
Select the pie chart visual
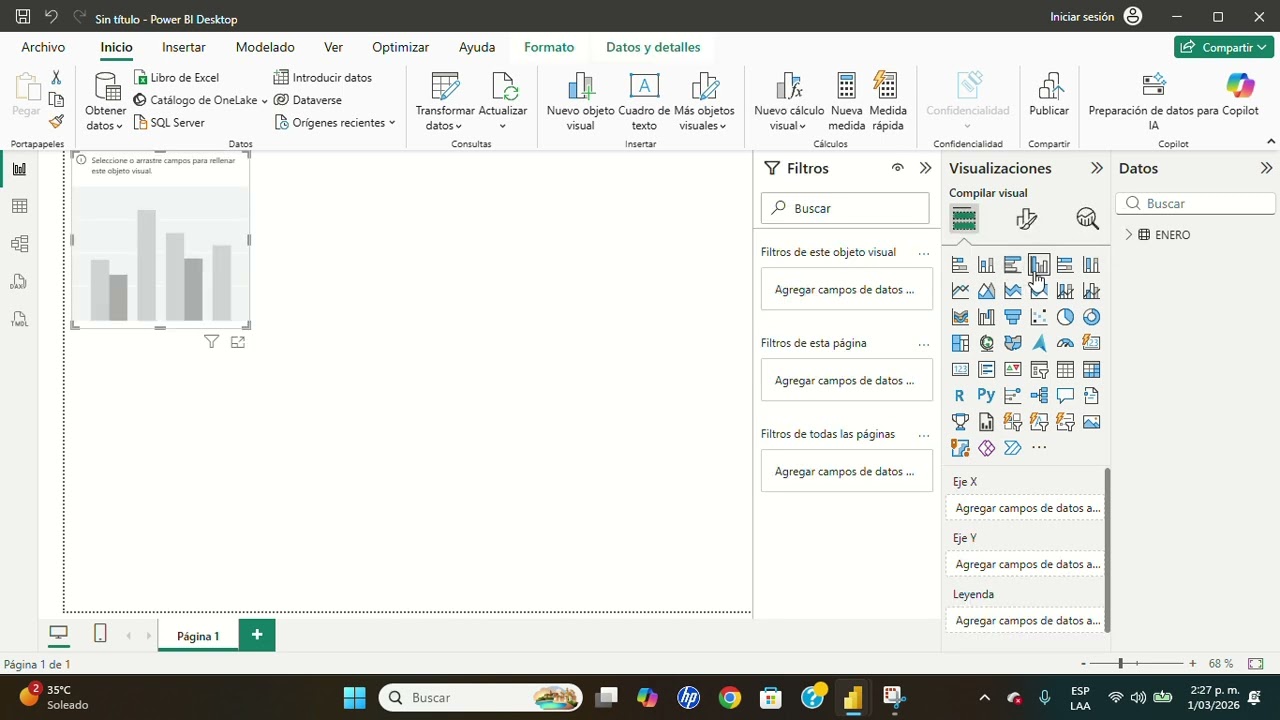(x=1065, y=317)
